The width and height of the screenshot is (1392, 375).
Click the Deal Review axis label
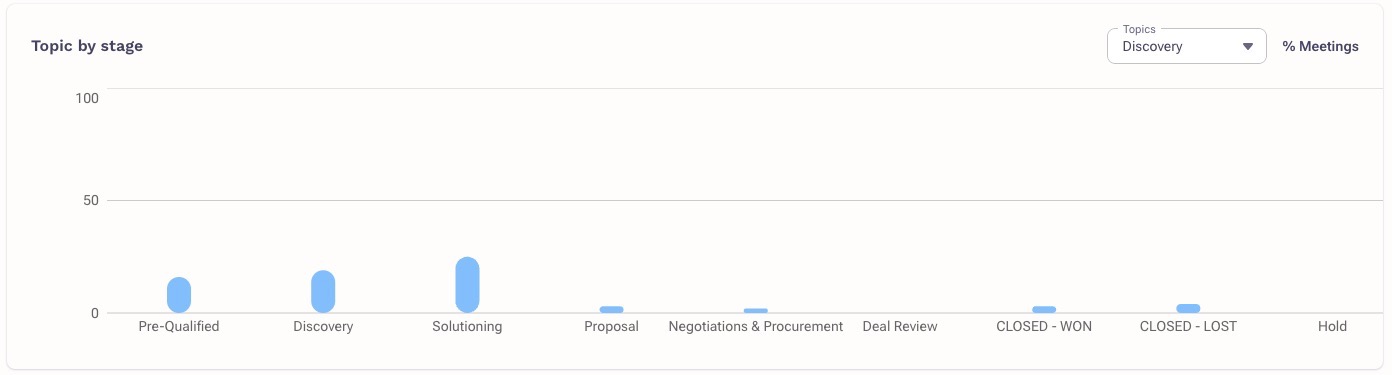click(x=900, y=327)
